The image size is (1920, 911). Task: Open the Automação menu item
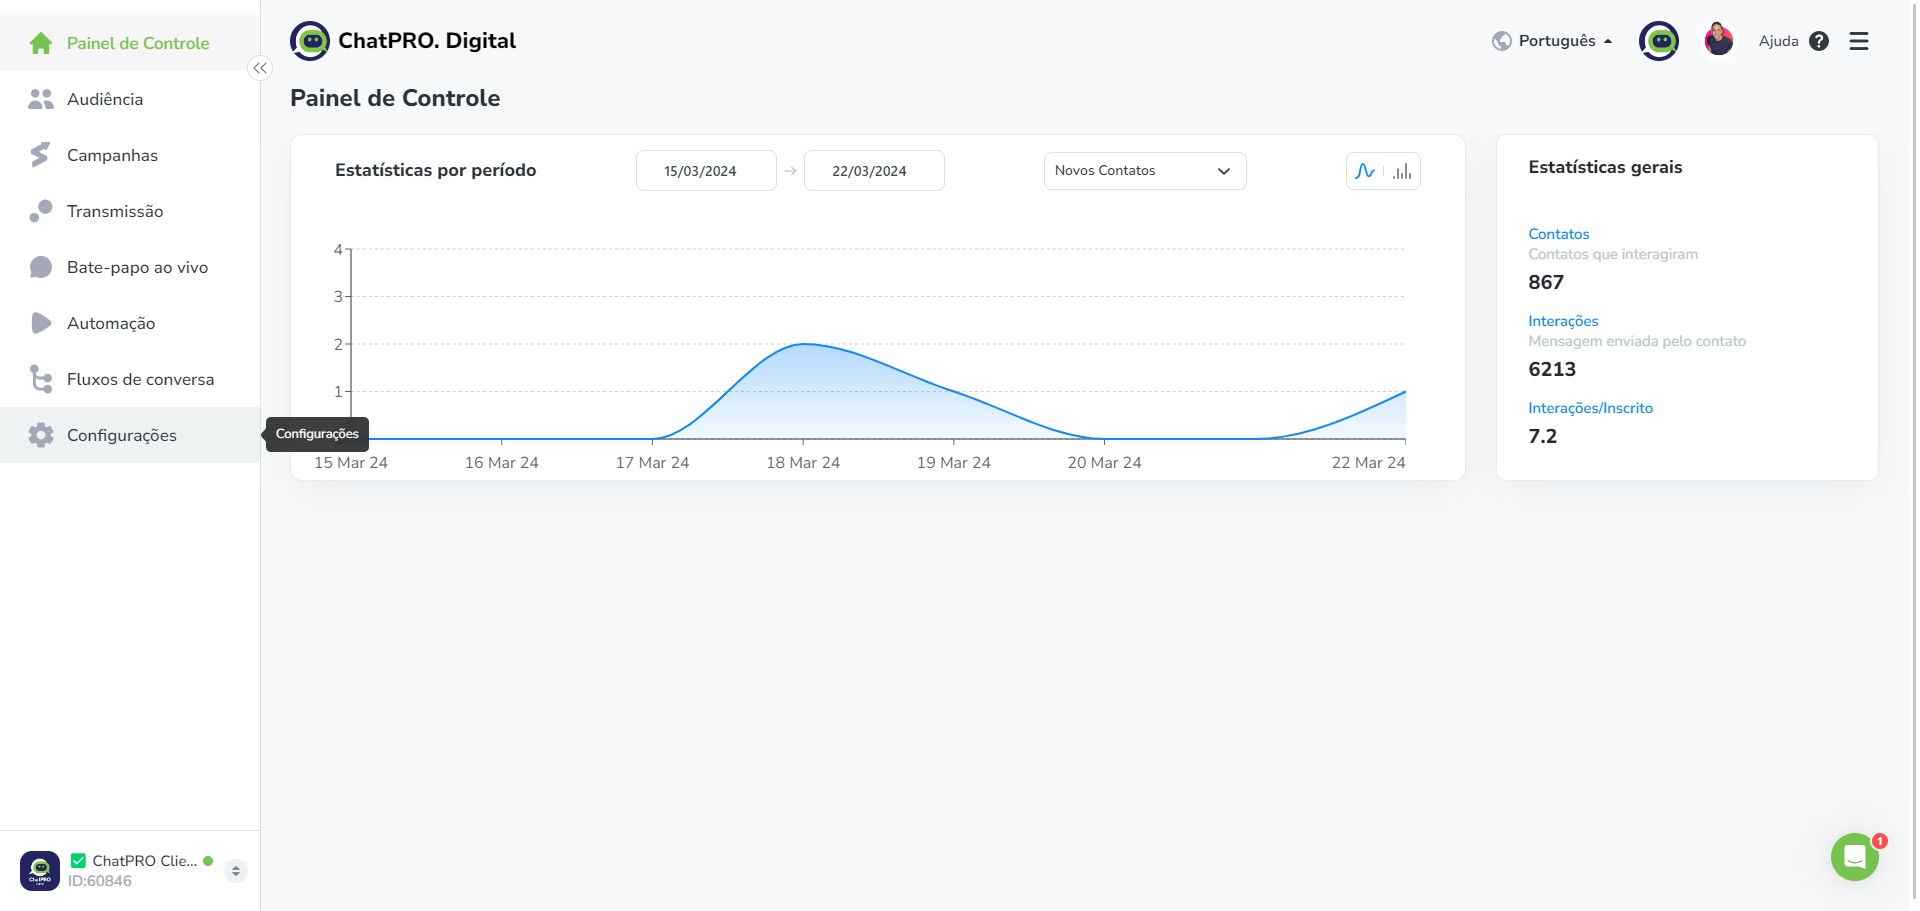(x=130, y=323)
